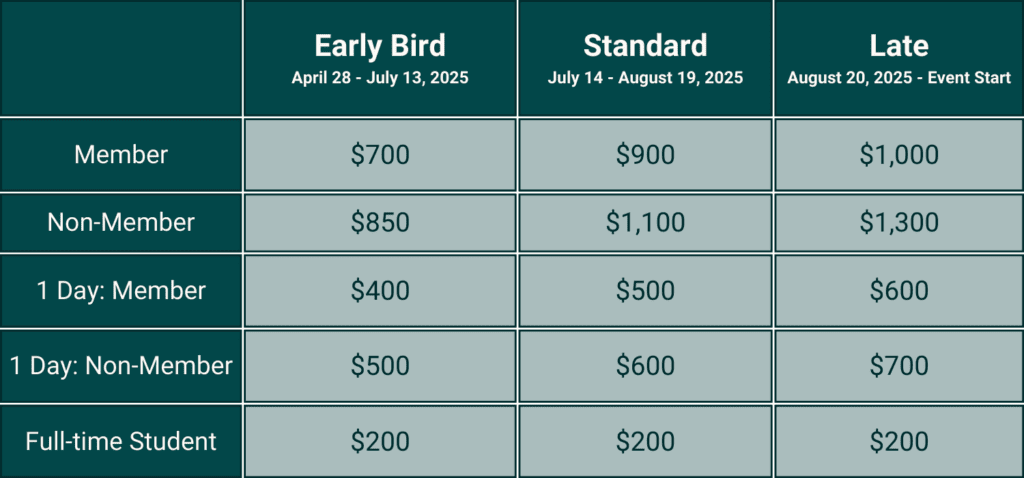Image resolution: width=1024 pixels, height=478 pixels.
Task: Select Non-Member Early Bird $850 cell
Action: pyautogui.click(x=380, y=223)
